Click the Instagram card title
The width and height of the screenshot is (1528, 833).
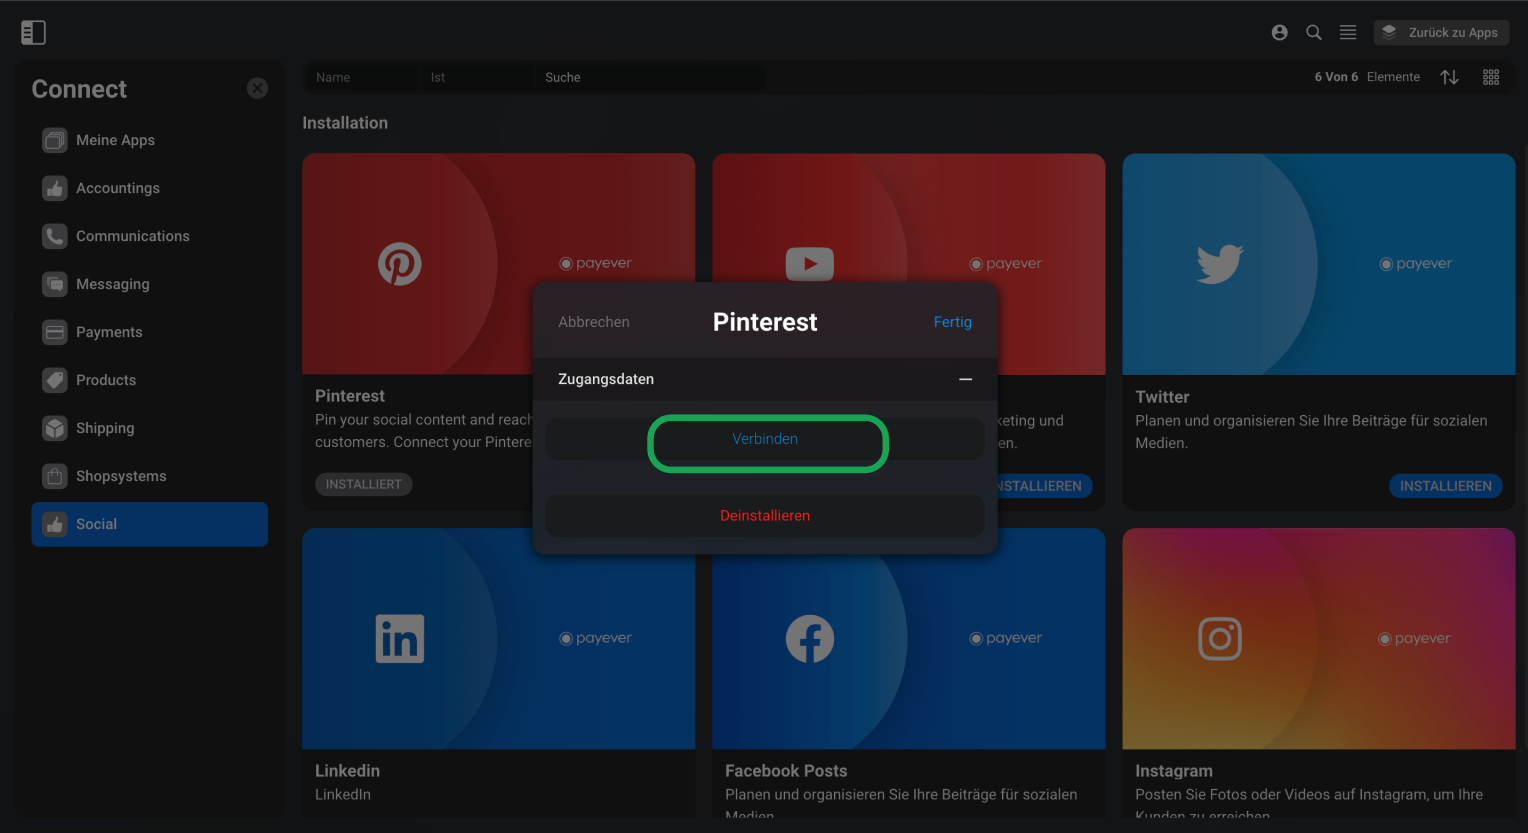(x=1174, y=771)
